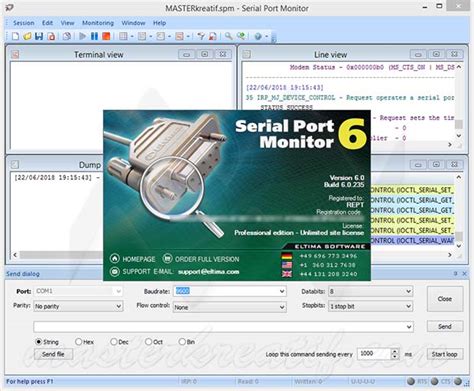
Task: Open the Window menu
Action: (133, 23)
